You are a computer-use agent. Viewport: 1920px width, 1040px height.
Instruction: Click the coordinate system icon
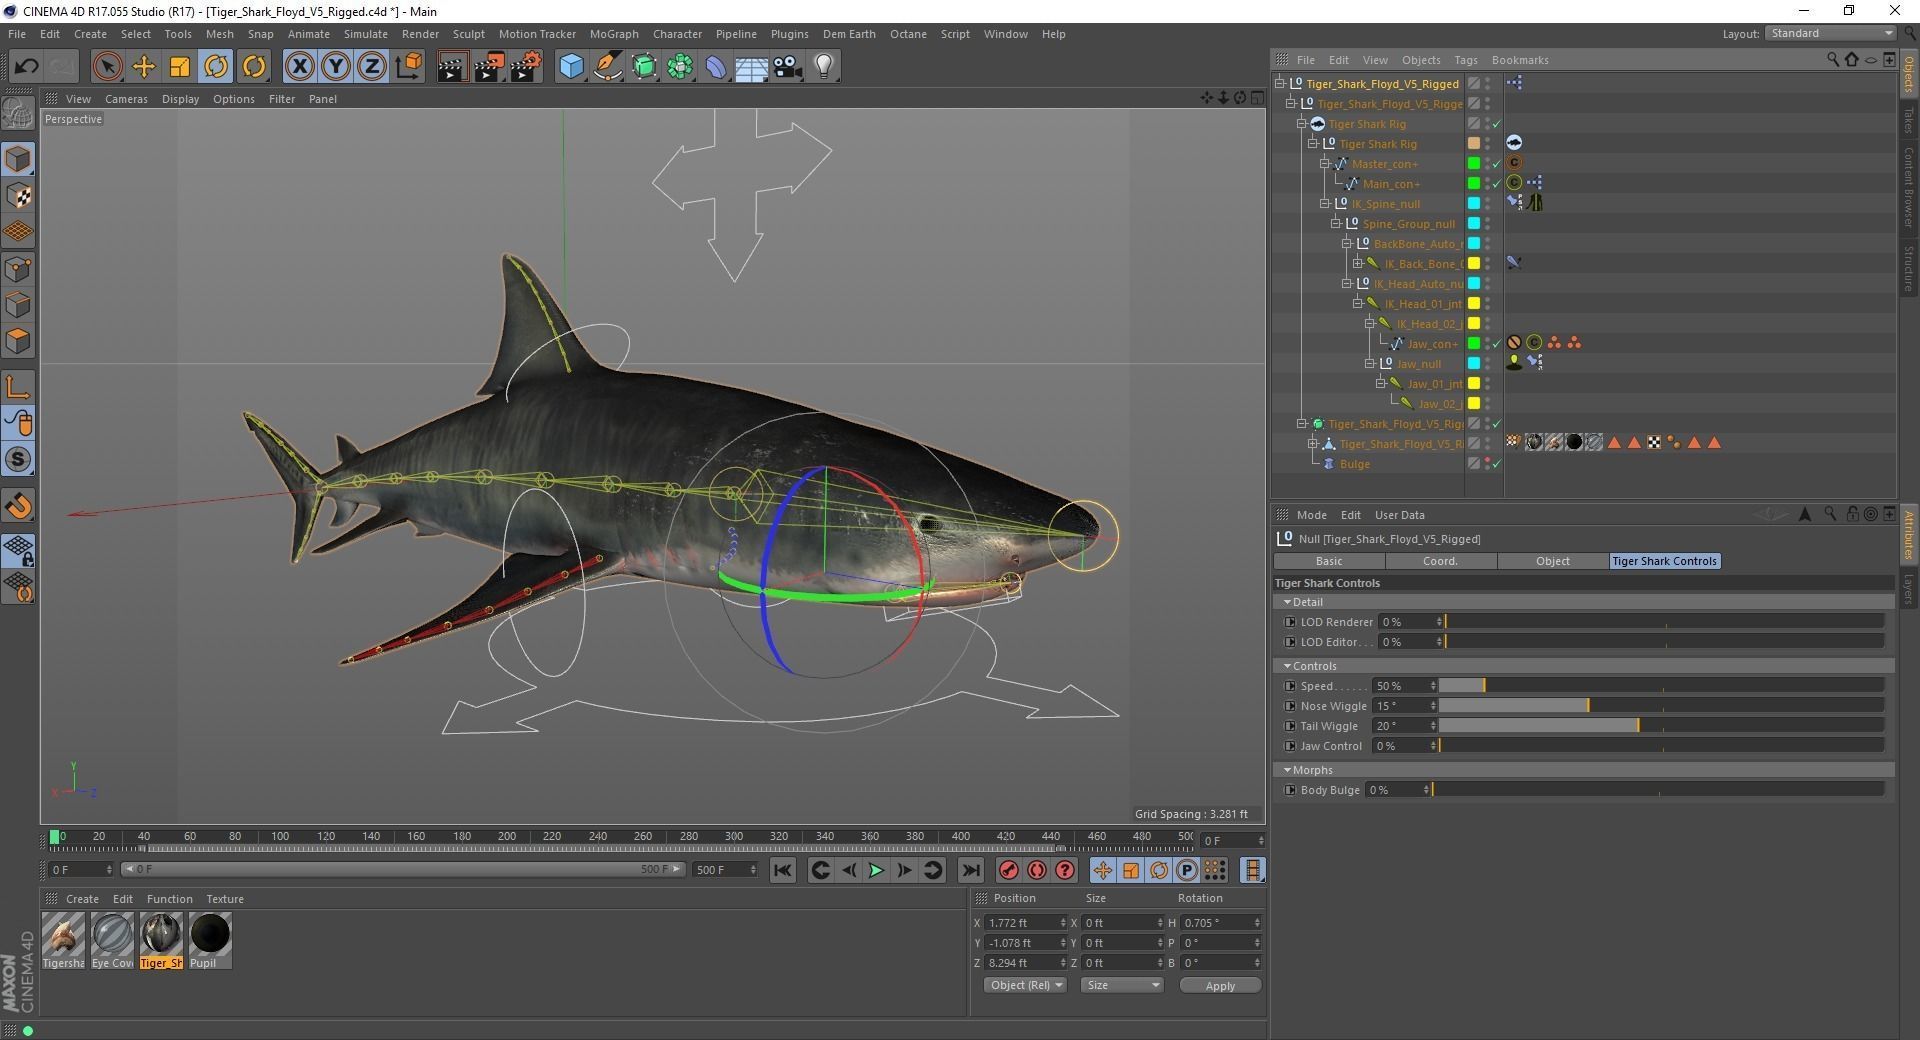(x=409, y=67)
